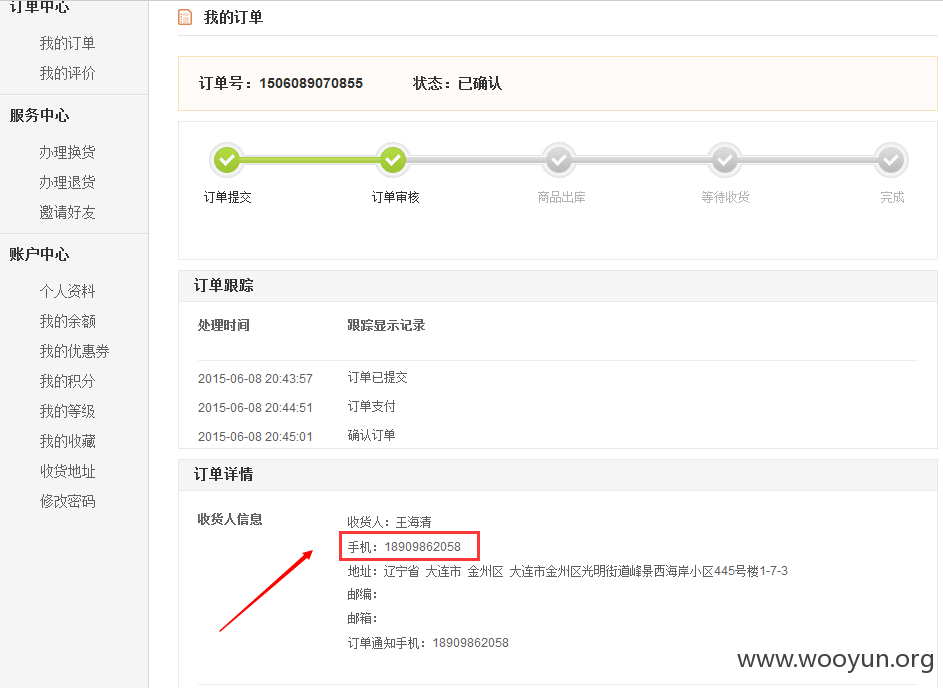Screen dimensions: 943x688
Task: Open 修改密码 link
Action: pos(67,502)
